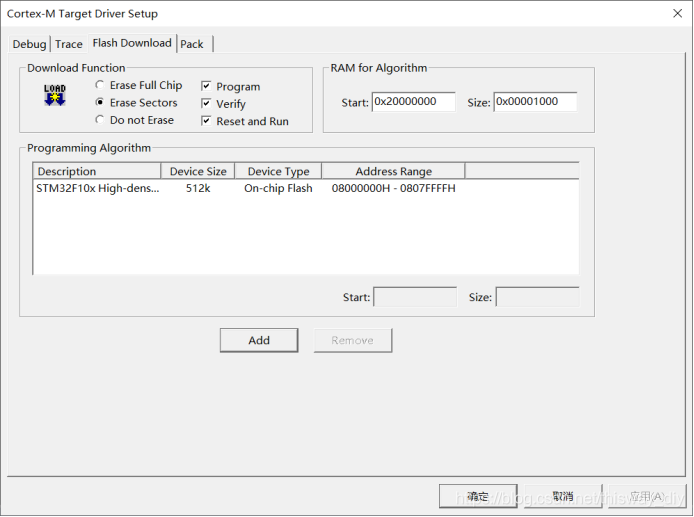694x517 pixels.
Task: Click Programming Algorithm Start field
Action: pyautogui.click(x=415, y=297)
